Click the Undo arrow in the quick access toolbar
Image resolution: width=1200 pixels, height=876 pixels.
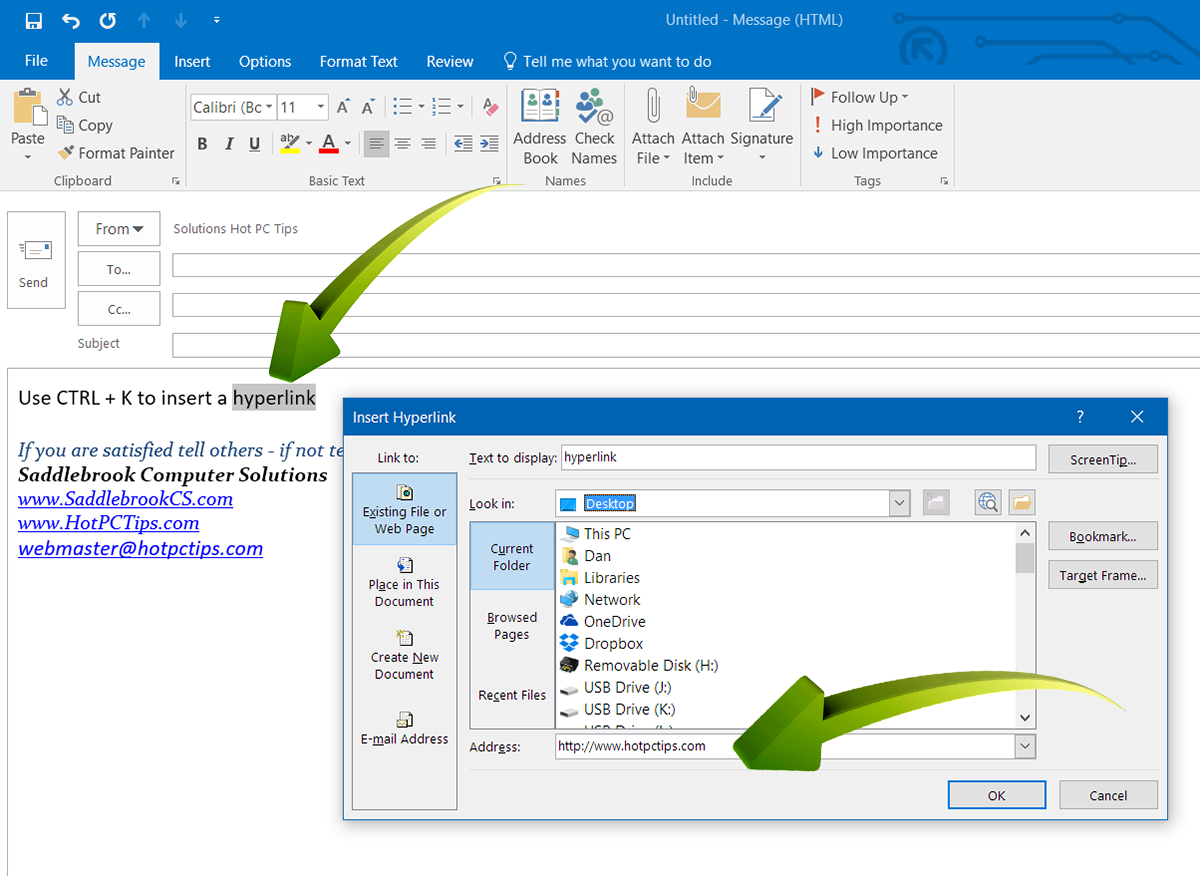point(71,20)
